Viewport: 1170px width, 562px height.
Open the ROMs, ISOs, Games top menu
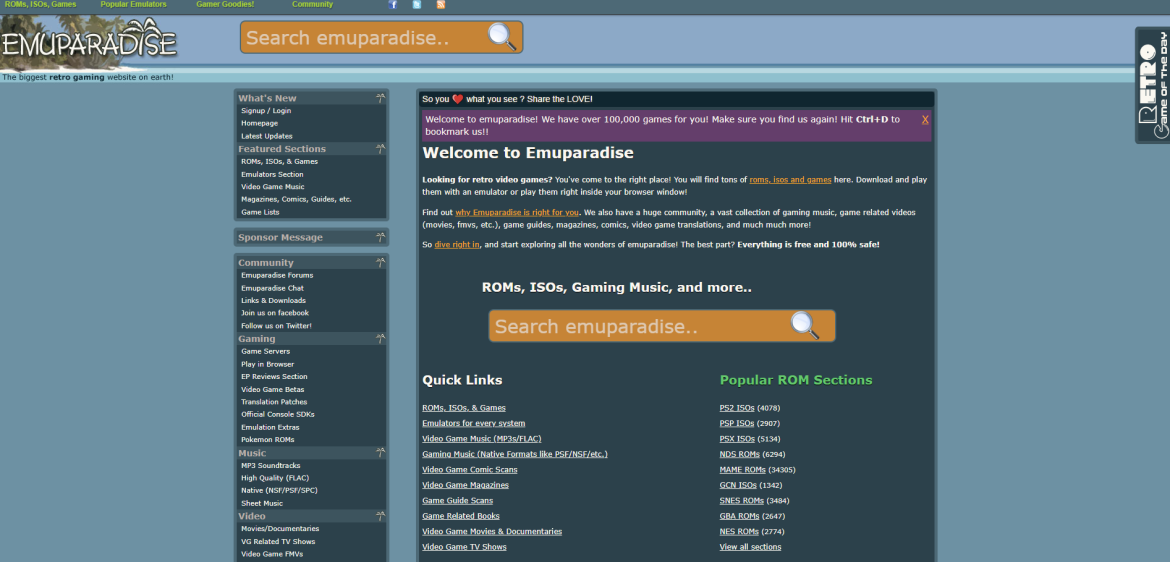[40, 4]
